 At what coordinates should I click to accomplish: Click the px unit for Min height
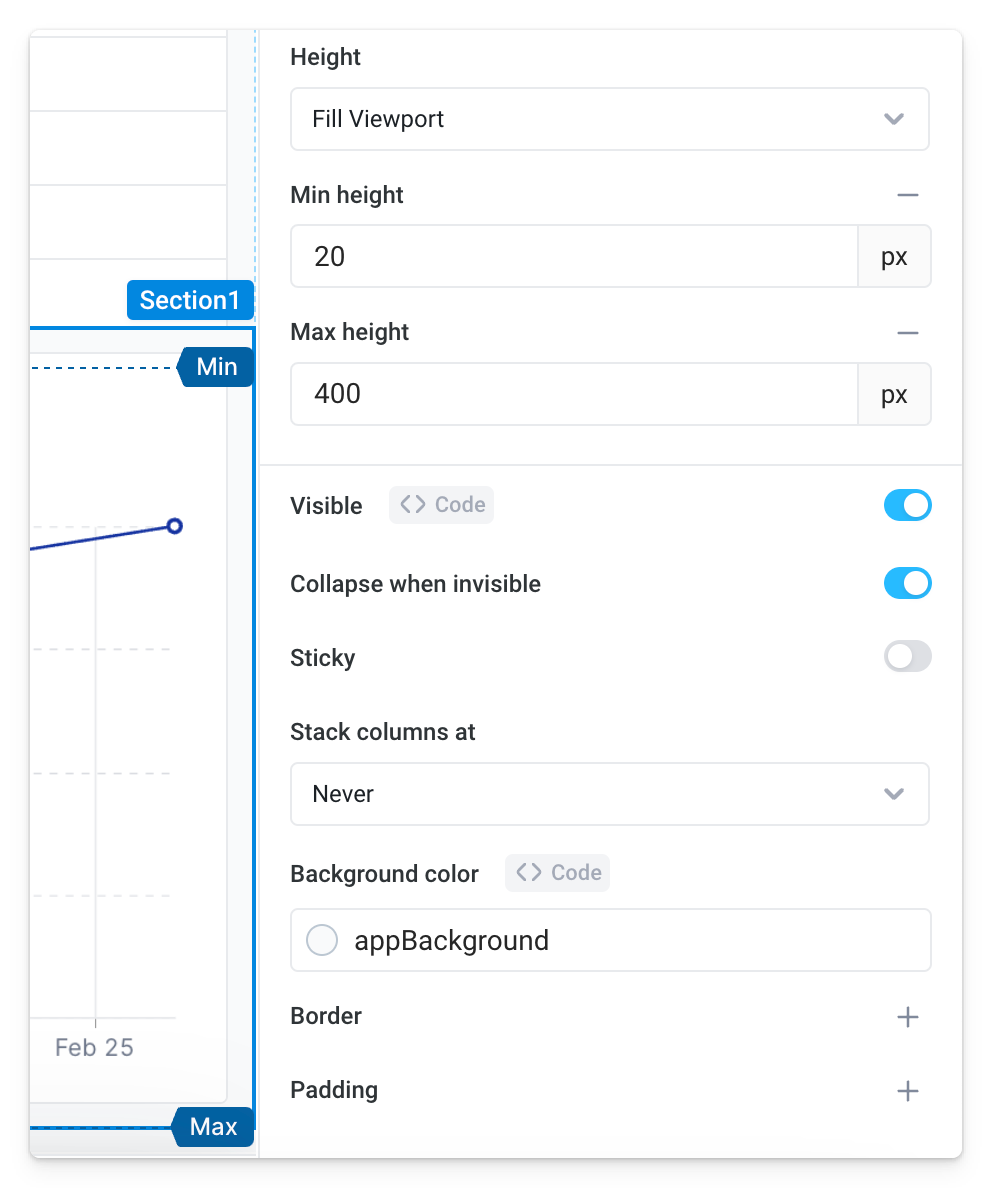pos(894,256)
